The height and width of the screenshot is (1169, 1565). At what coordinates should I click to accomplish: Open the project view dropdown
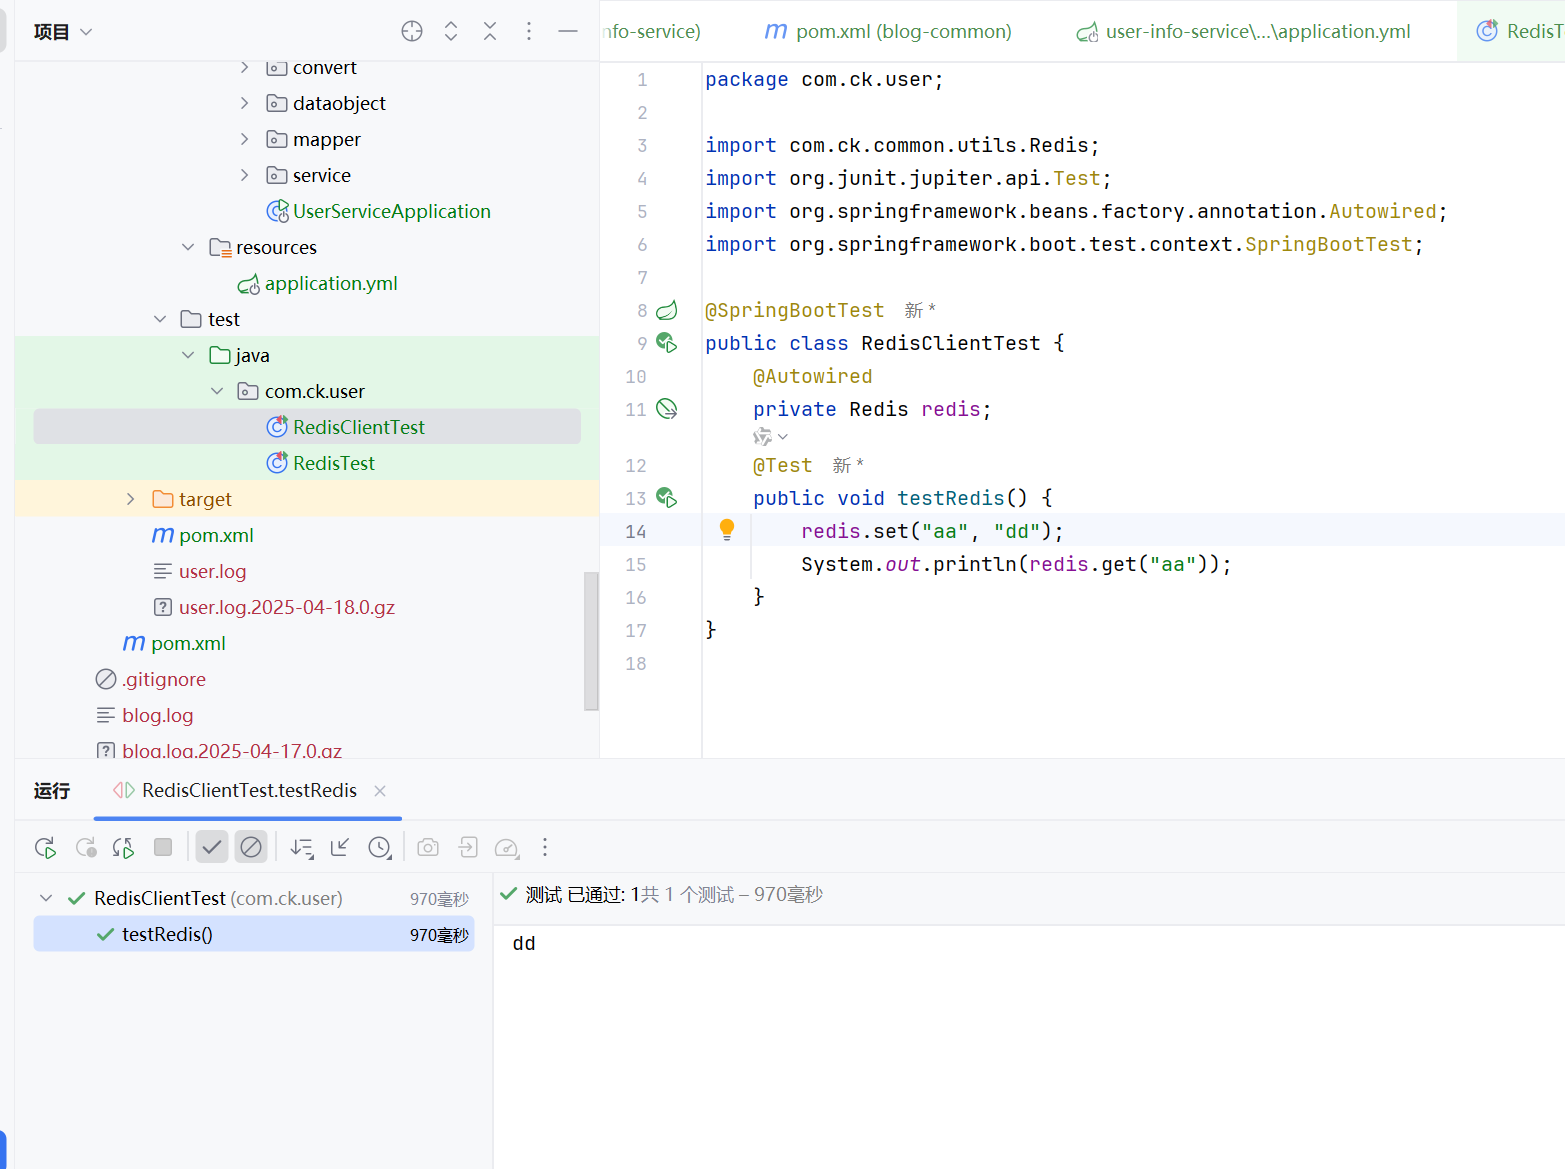click(x=63, y=32)
